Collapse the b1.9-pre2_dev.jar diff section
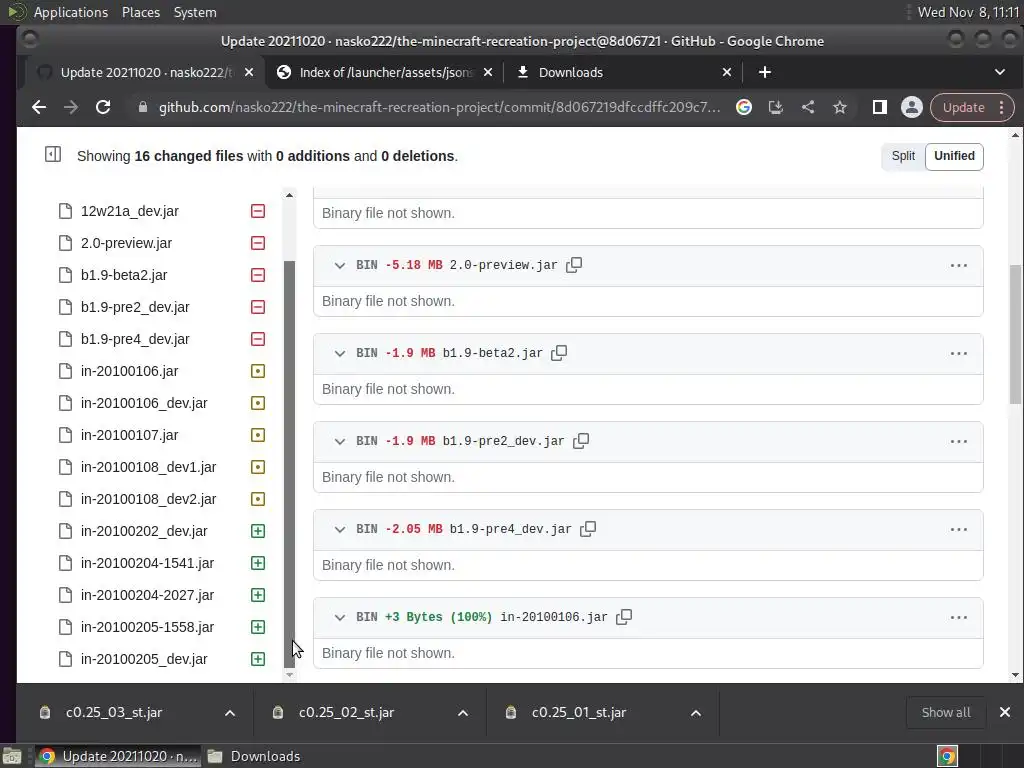The height and width of the screenshot is (768, 1024). (x=340, y=441)
